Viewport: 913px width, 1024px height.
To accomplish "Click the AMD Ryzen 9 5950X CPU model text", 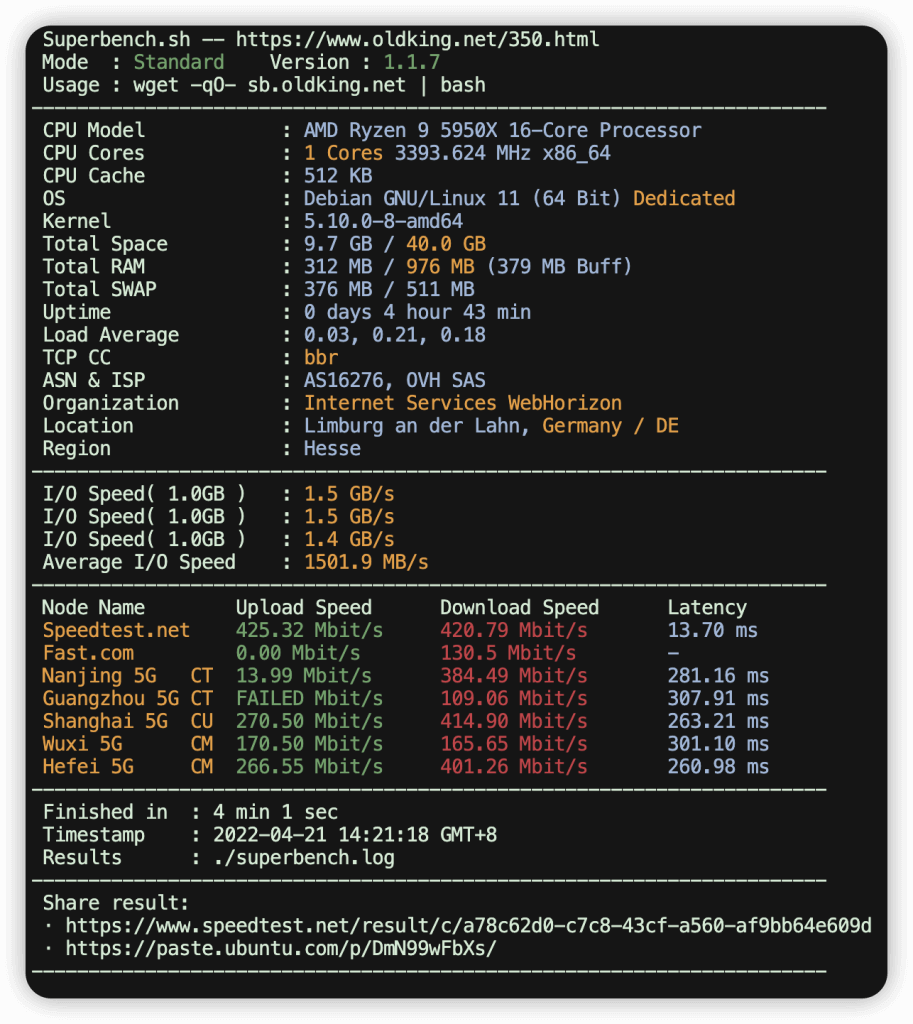I will pyautogui.click(x=502, y=130).
